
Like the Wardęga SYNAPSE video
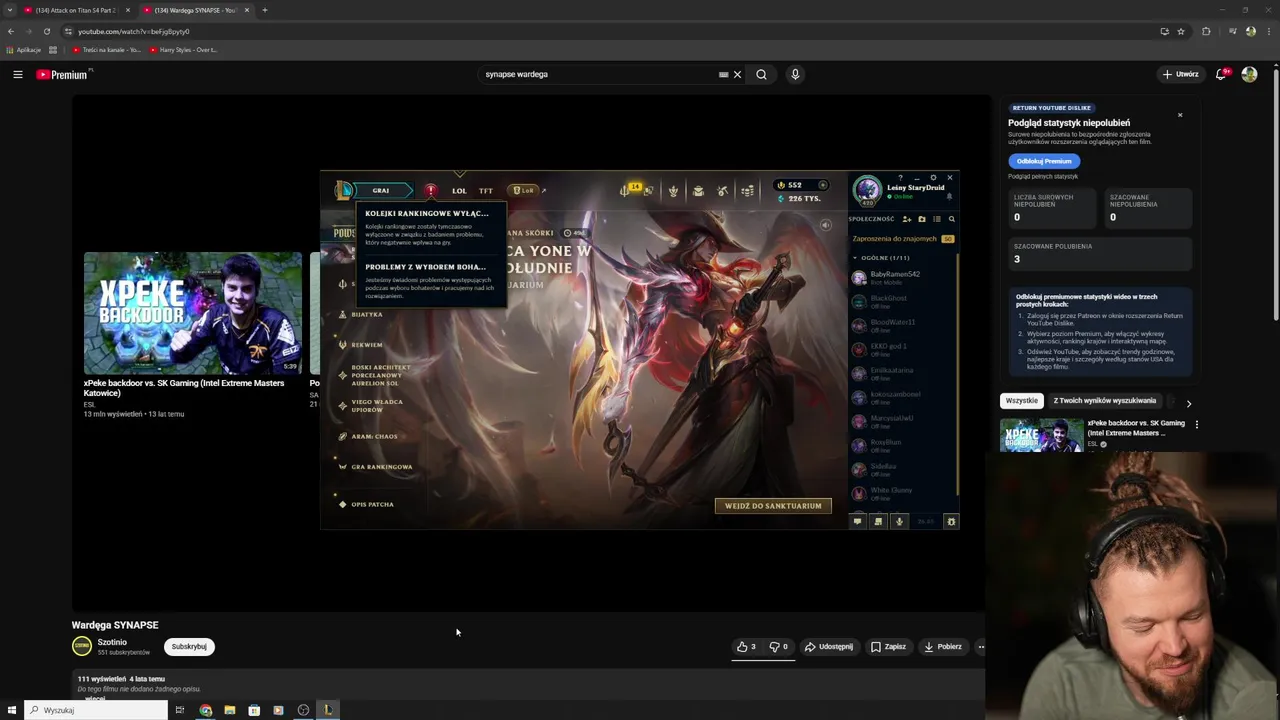[x=747, y=646]
